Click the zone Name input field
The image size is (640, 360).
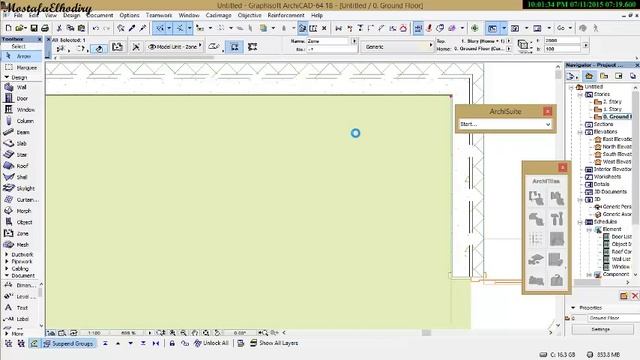[x=328, y=41]
